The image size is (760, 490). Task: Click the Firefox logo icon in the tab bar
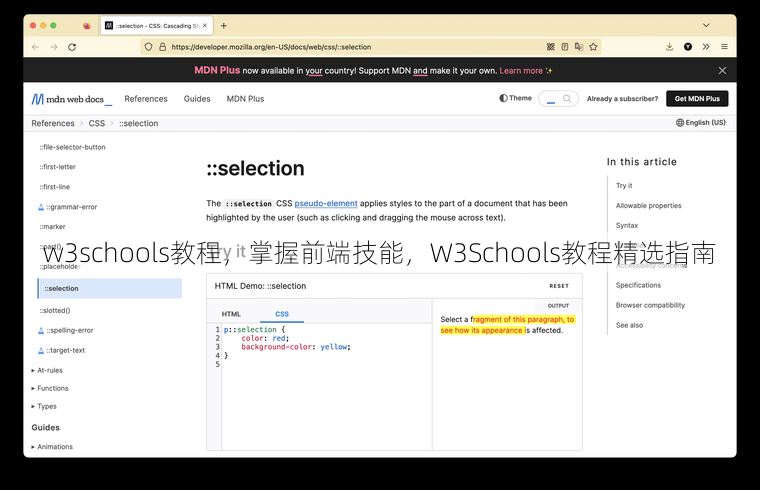(x=87, y=26)
